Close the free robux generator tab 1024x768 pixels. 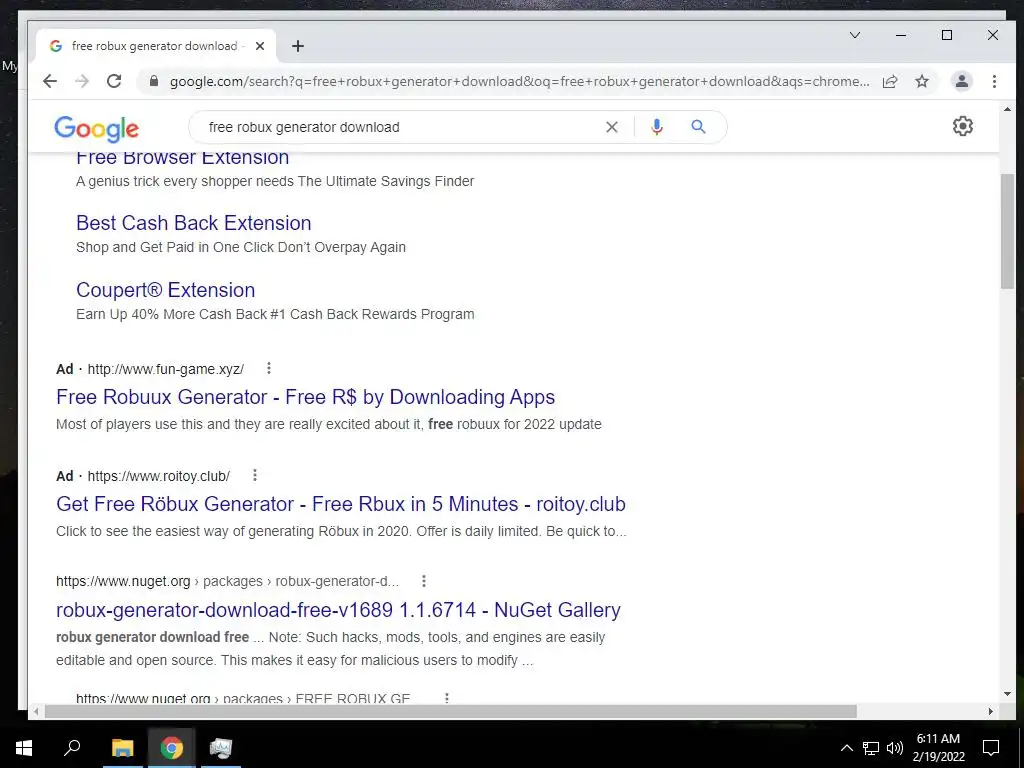click(260, 46)
